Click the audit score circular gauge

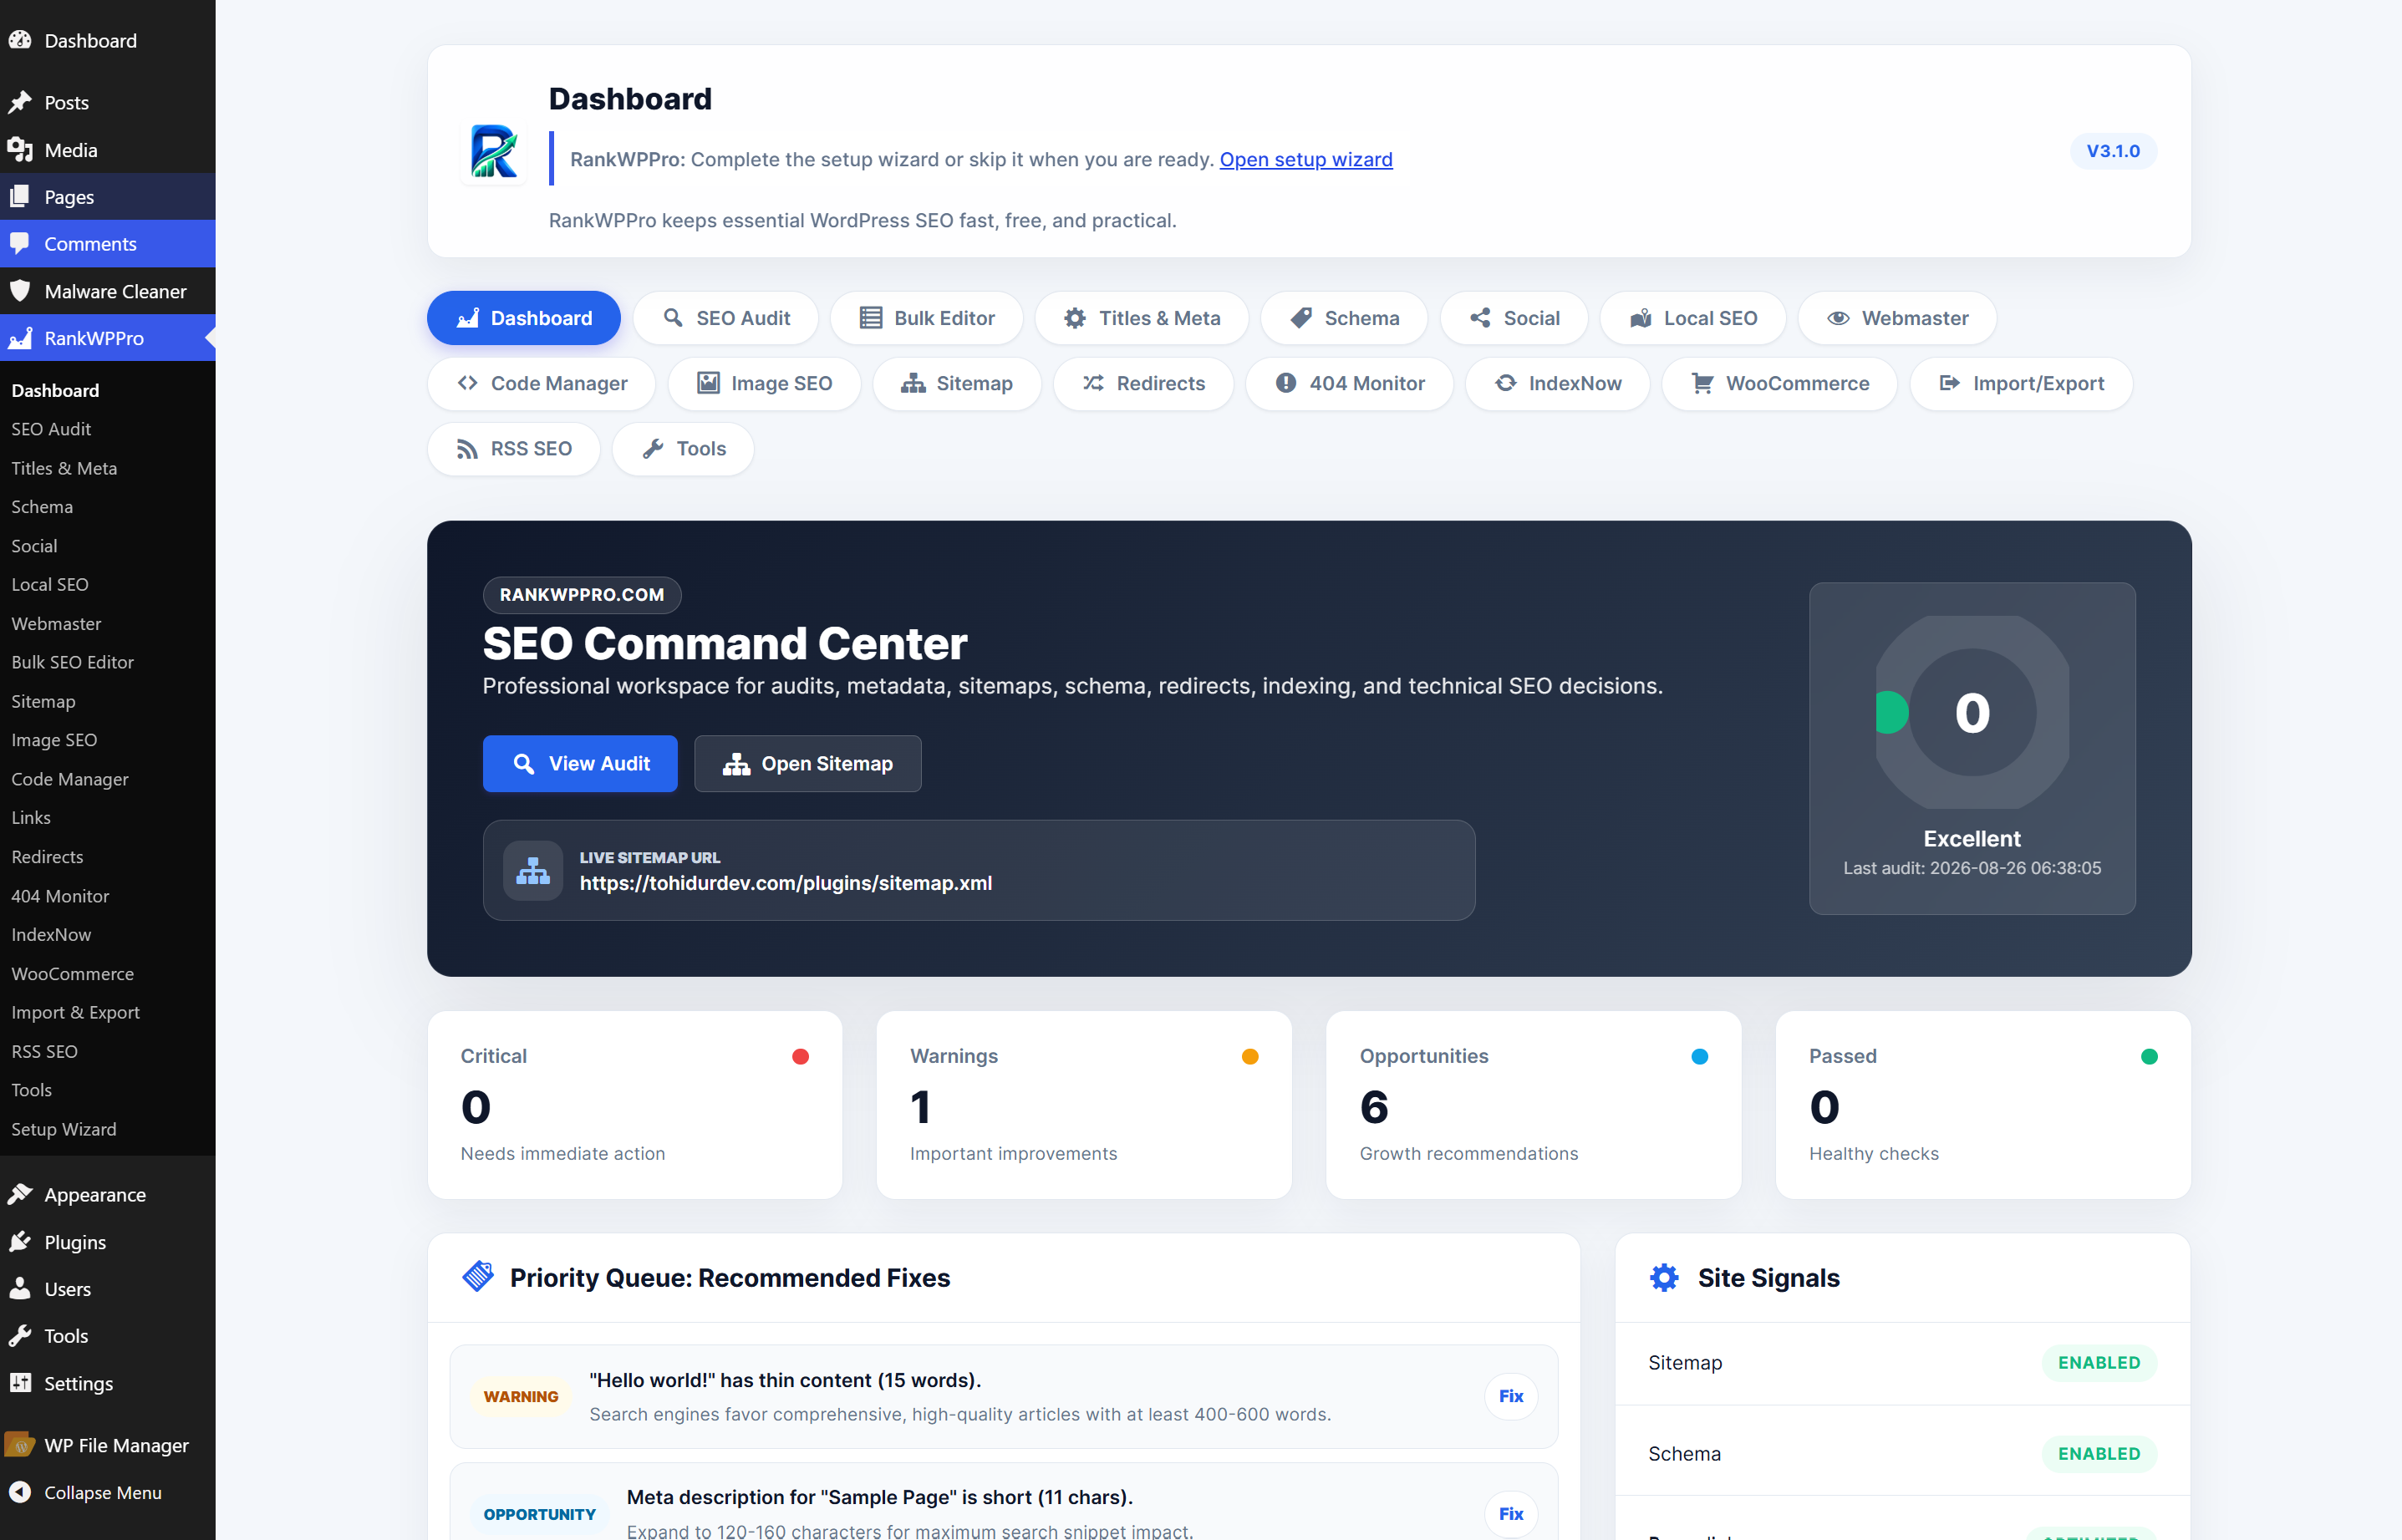click(x=1972, y=712)
